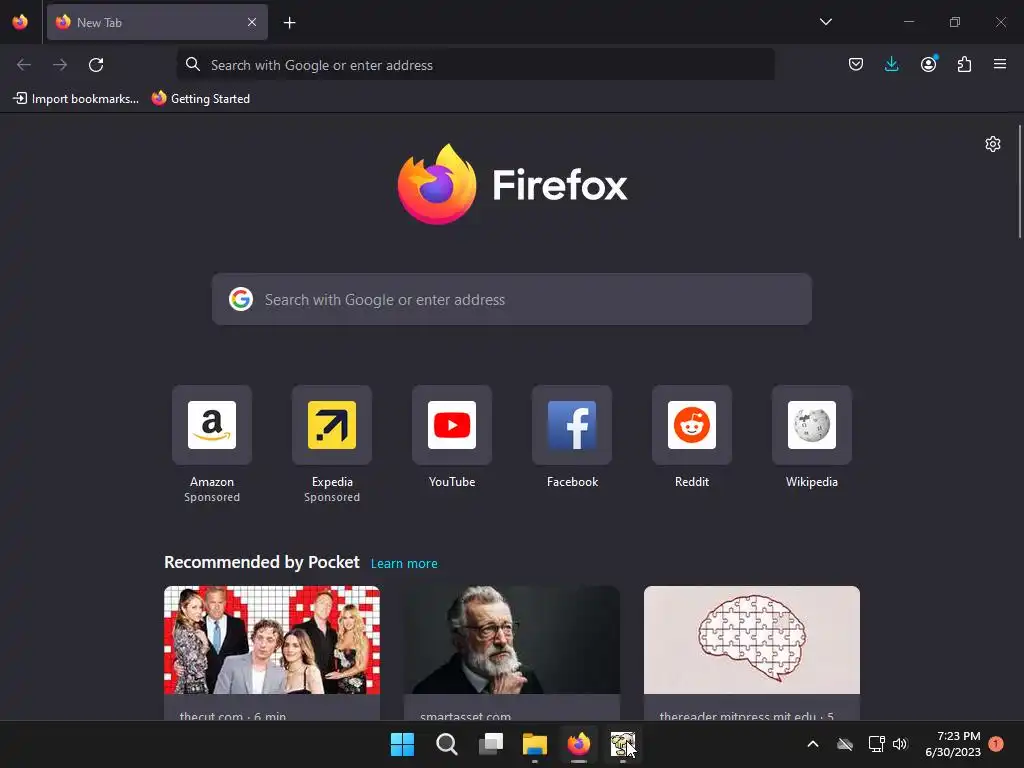Open Task View on the taskbar
This screenshot has height=768, width=1024.
(x=491, y=744)
